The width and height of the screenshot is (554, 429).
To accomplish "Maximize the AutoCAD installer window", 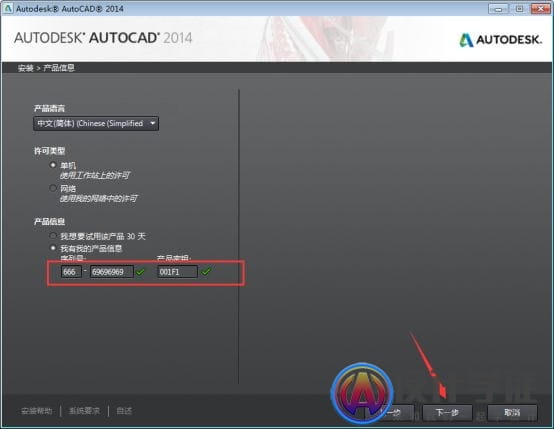I will click(519, 8).
